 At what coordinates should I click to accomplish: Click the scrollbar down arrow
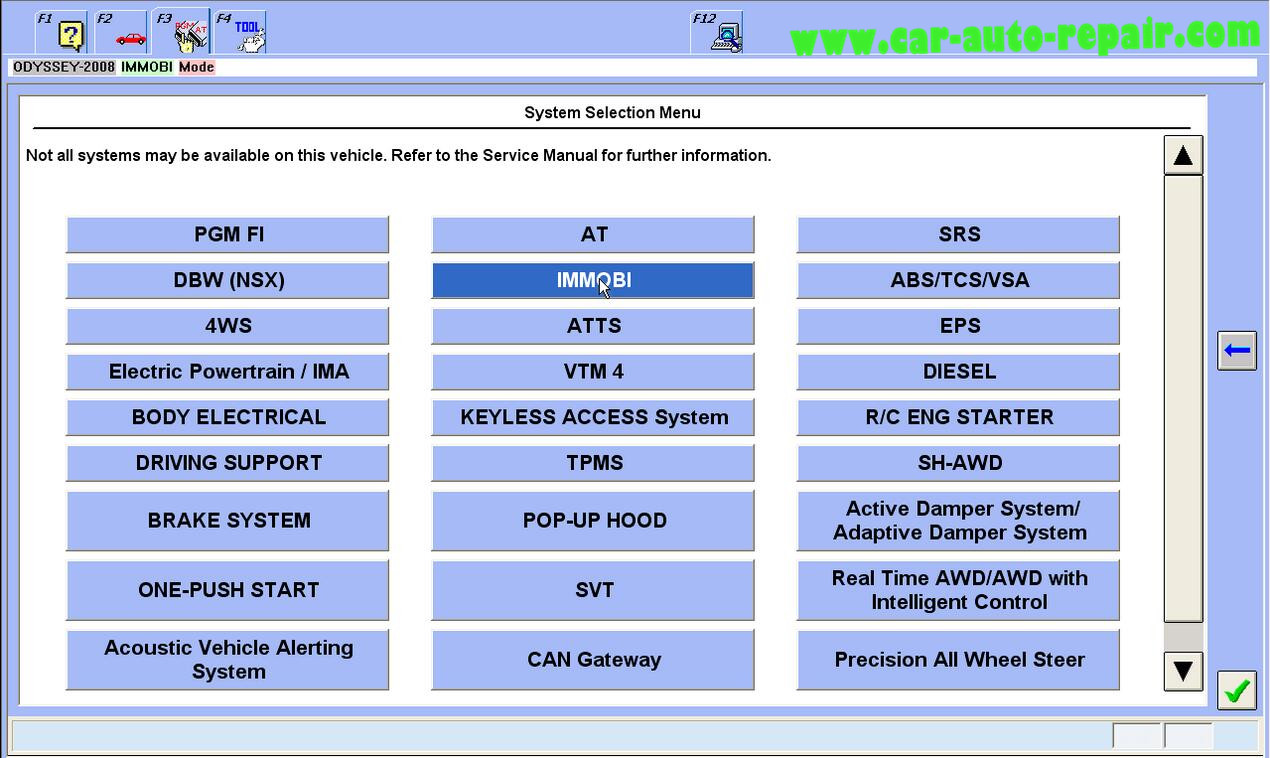pos(1183,672)
